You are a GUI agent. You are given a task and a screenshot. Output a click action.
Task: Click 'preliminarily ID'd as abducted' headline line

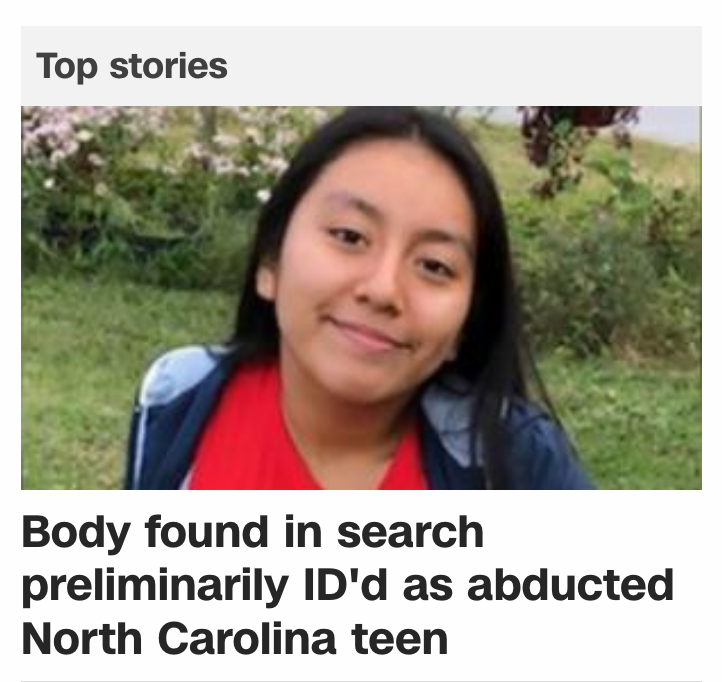(348, 586)
